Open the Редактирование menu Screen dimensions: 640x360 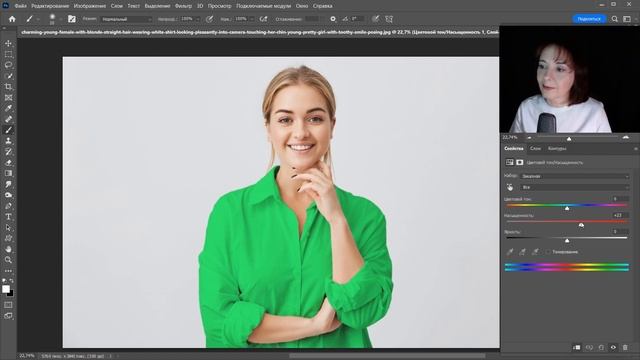click(x=50, y=6)
